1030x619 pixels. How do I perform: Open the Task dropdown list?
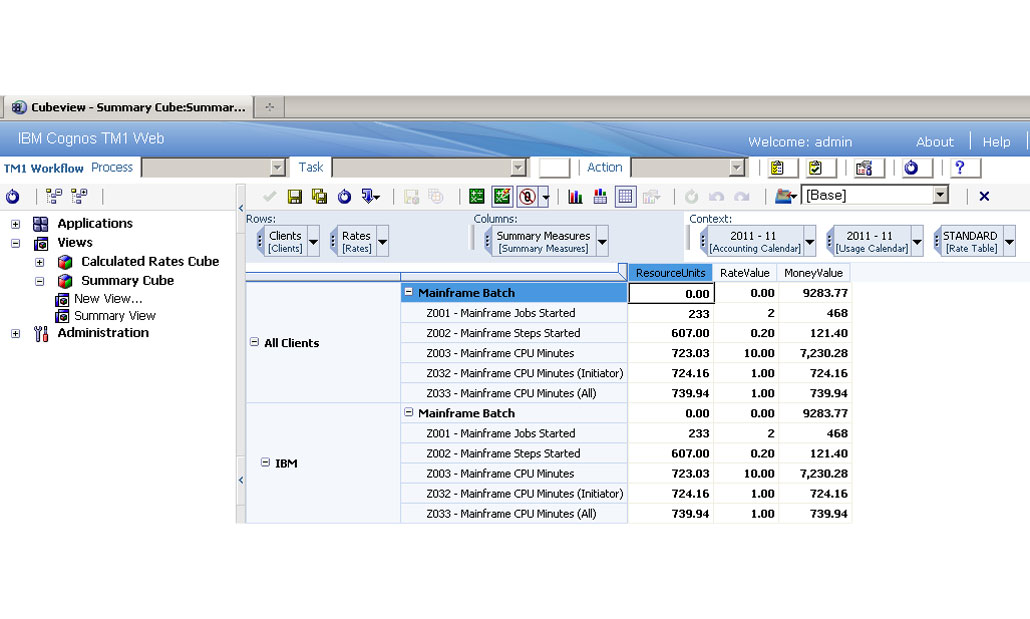(518, 168)
